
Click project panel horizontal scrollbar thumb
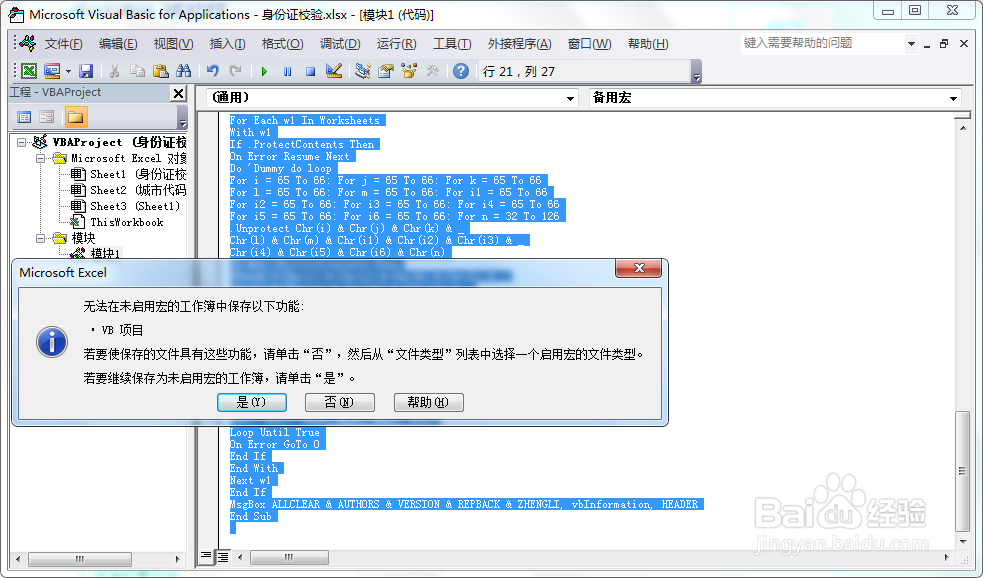pyautogui.click(x=80, y=559)
